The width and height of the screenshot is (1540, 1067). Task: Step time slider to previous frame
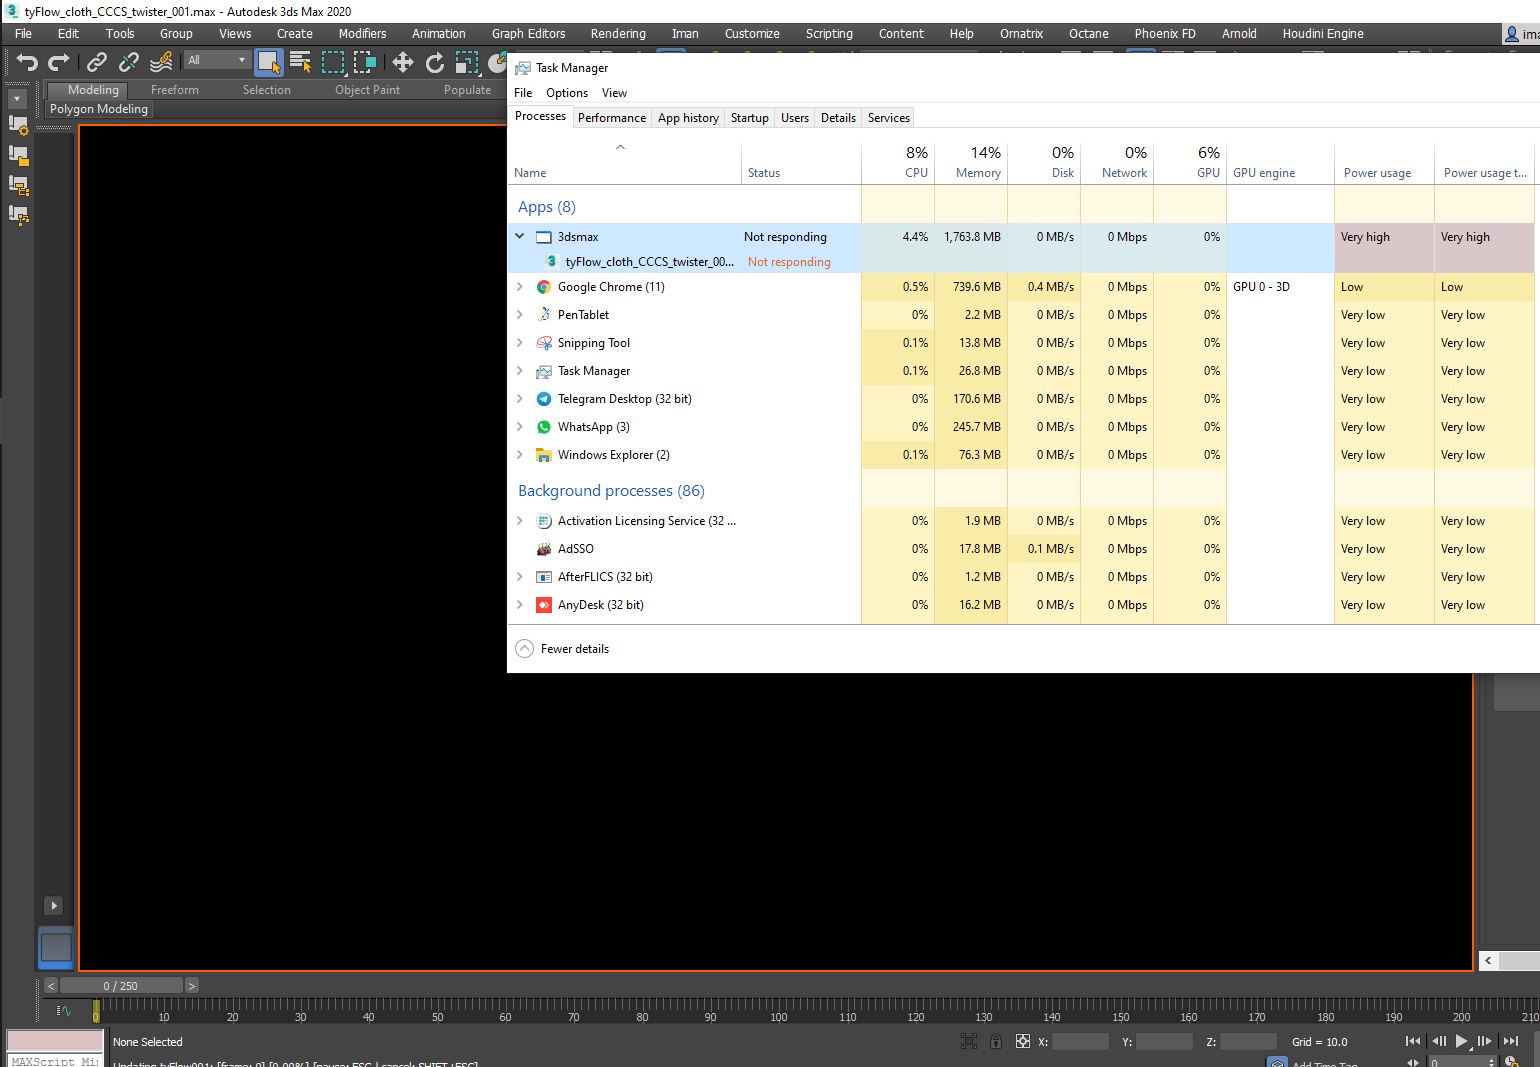pyautogui.click(x=50, y=986)
